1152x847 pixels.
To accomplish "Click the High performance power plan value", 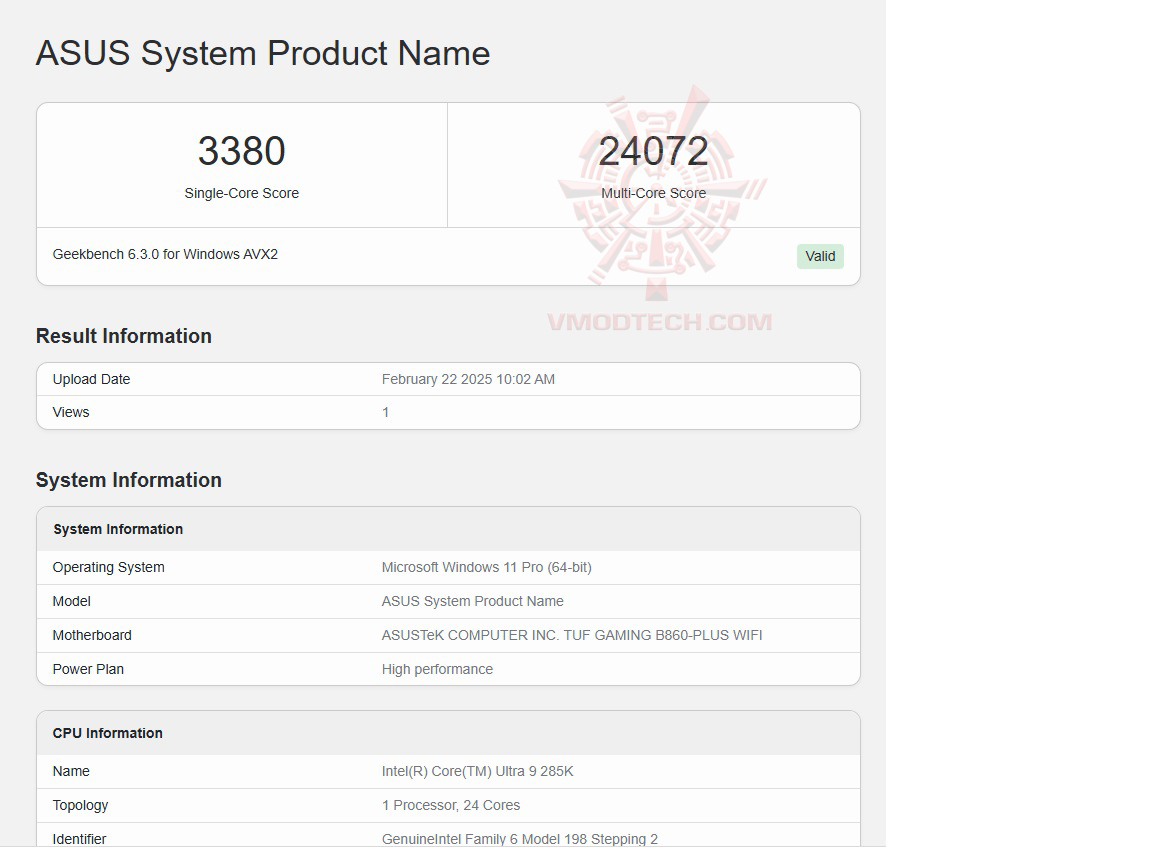I will coord(438,669).
